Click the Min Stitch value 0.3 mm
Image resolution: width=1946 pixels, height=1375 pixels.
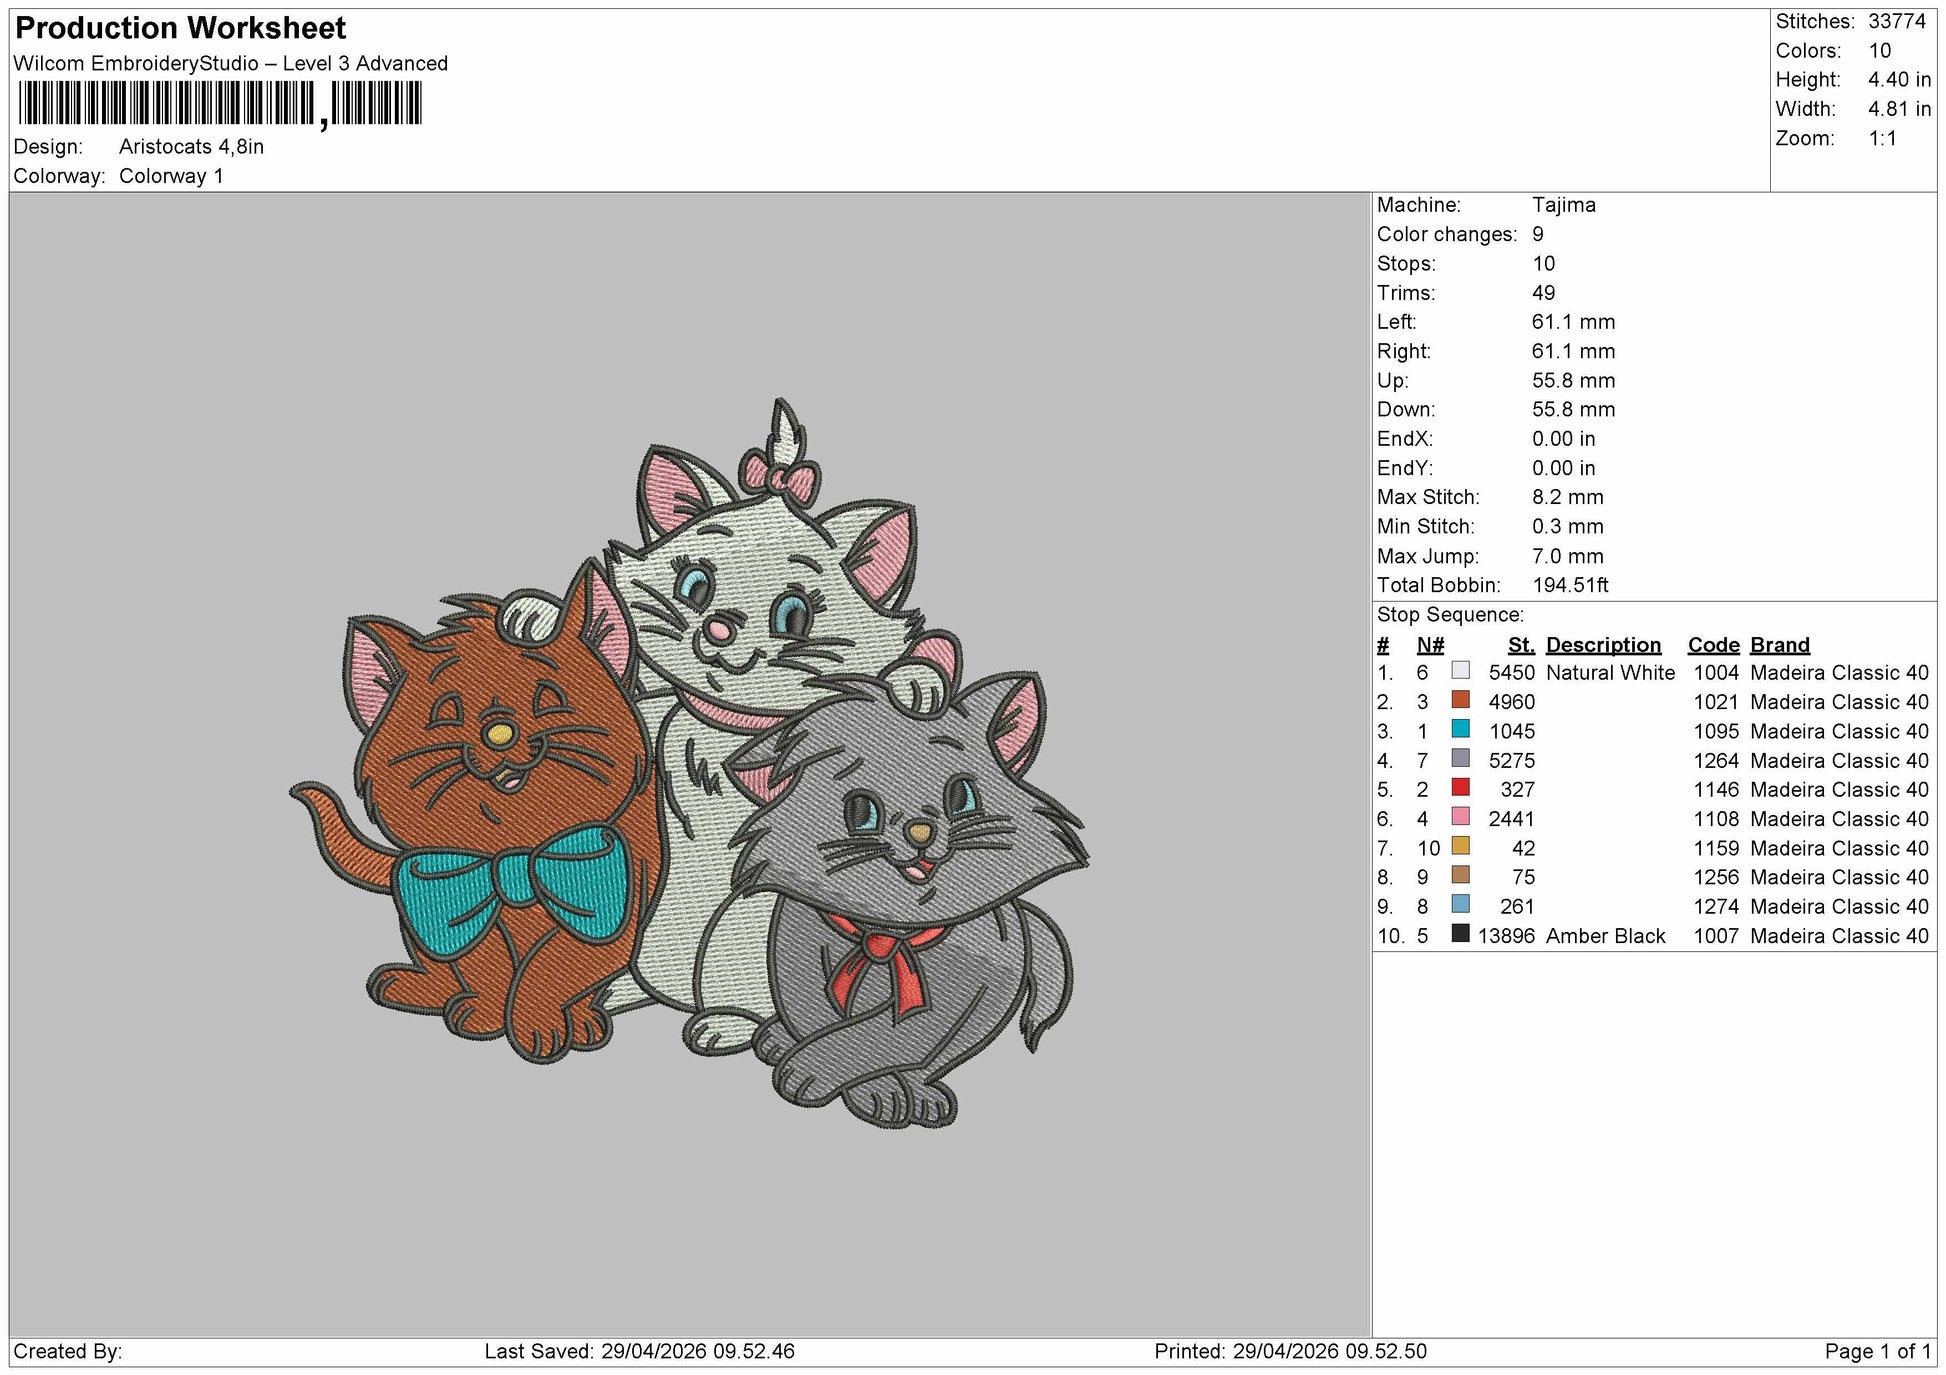click(x=1568, y=526)
